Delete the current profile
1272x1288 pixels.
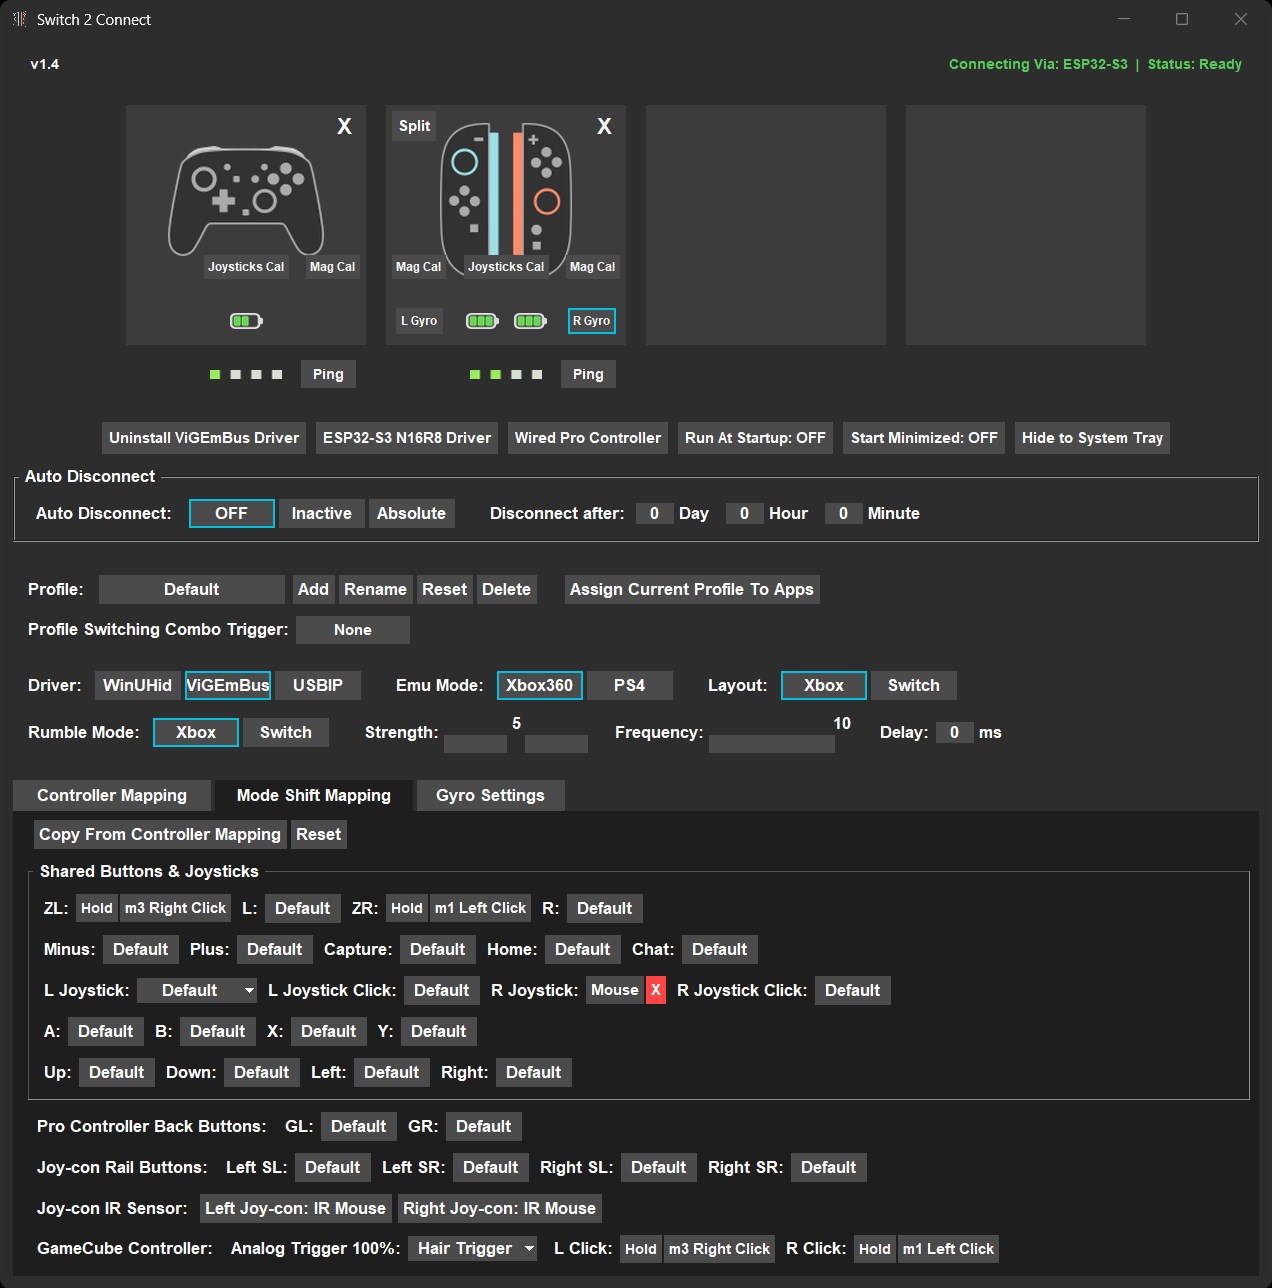506,589
